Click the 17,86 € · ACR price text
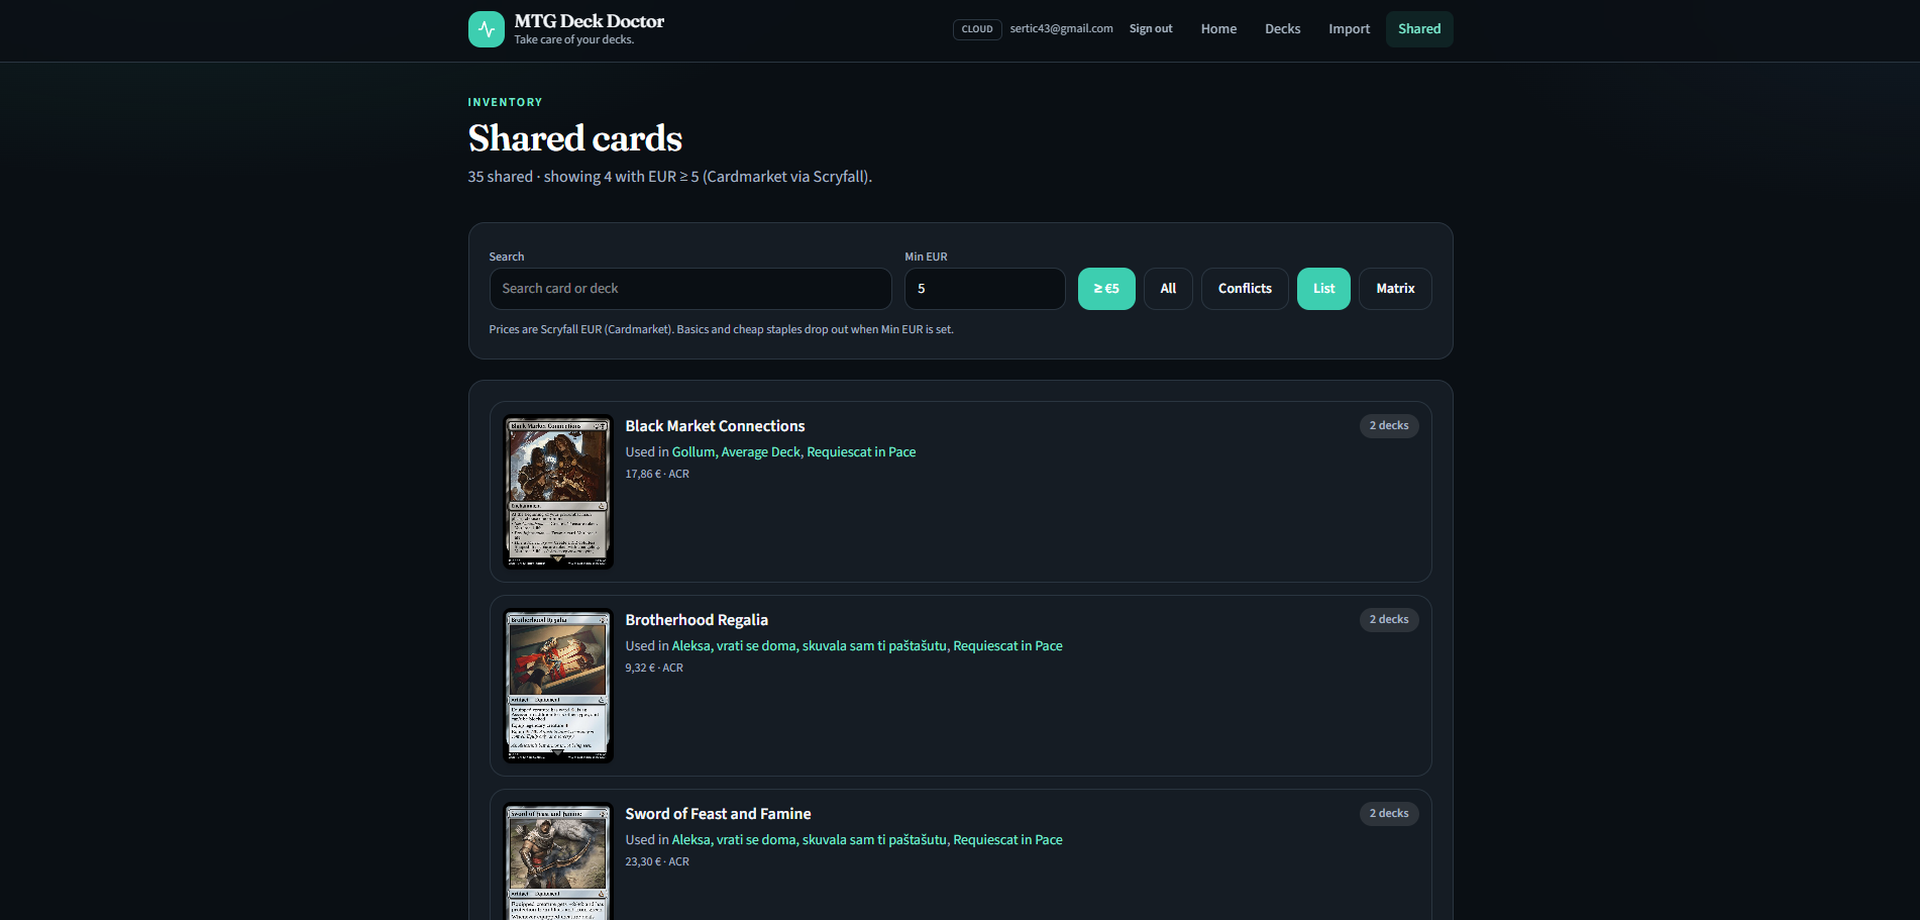Image resolution: width=1920 pixels, height=920 pixels. coord(657,474)
